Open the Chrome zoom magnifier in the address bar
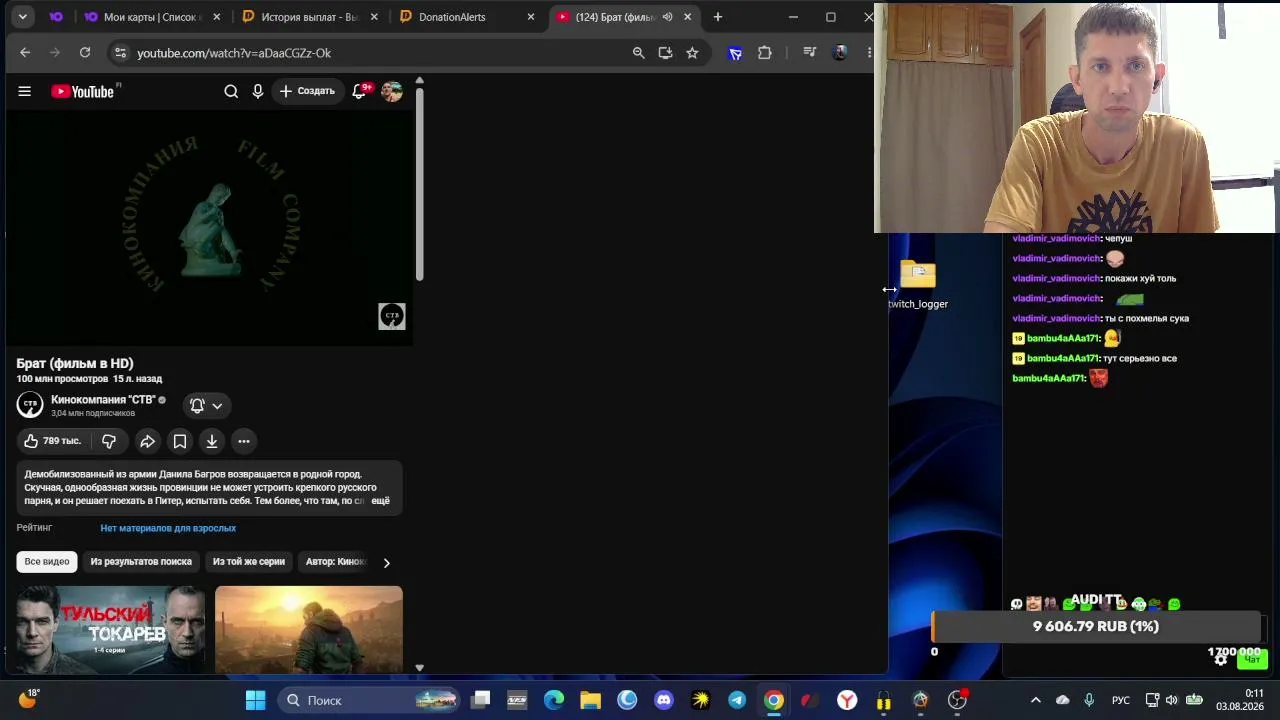Image resolution: width=1280 pixels, height=720 pixels. pos(639,53)
